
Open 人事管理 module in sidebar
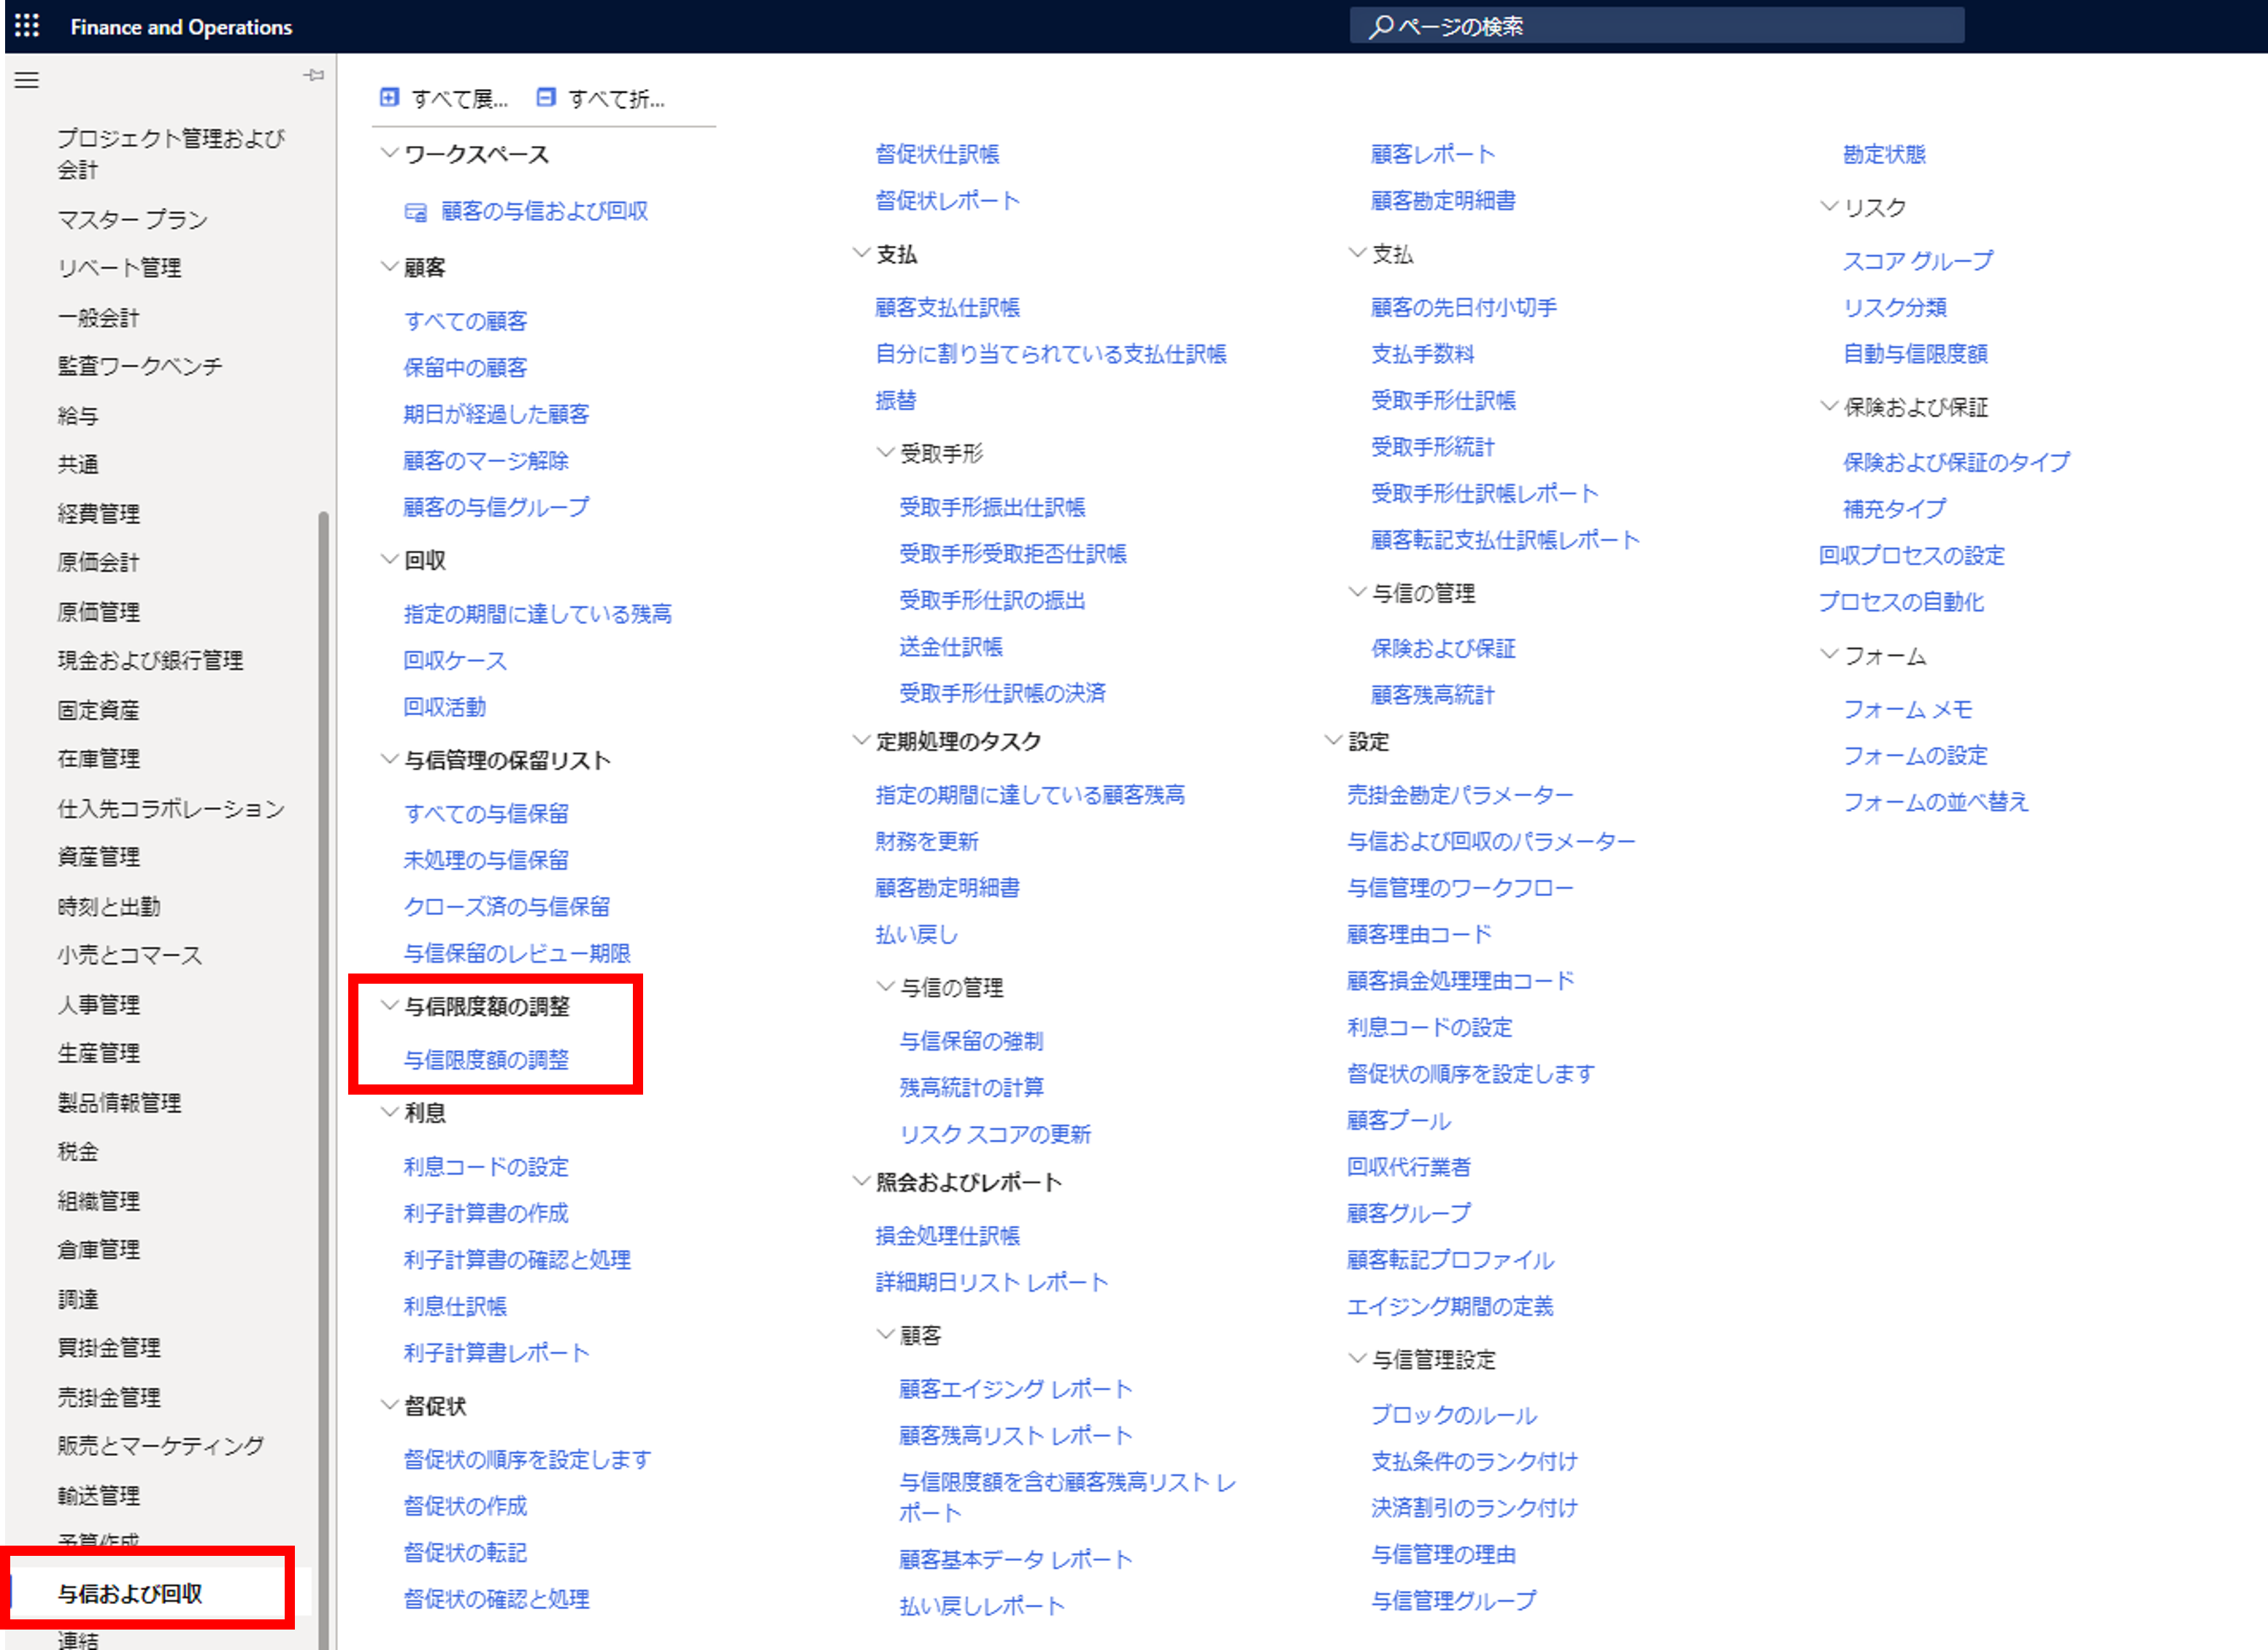point(98,1004)
